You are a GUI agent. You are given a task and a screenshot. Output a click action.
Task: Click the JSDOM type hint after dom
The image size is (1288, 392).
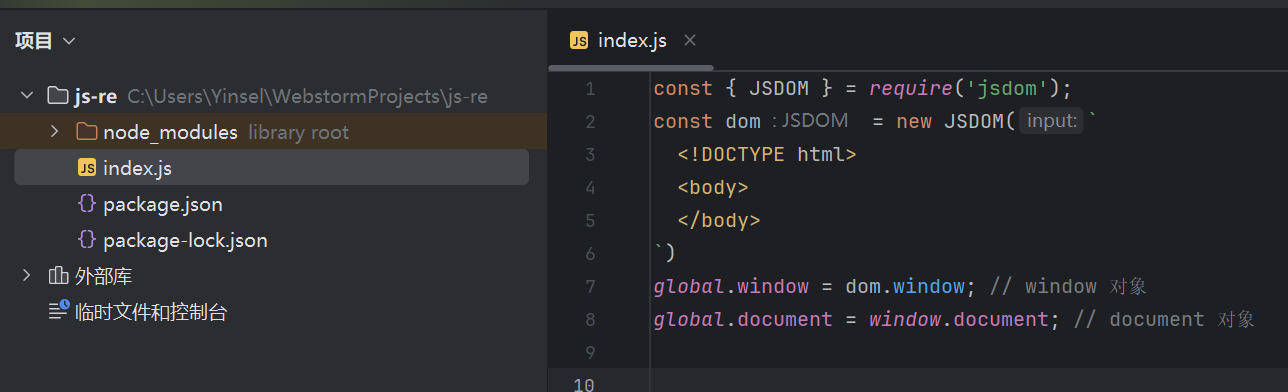(810, 121)
